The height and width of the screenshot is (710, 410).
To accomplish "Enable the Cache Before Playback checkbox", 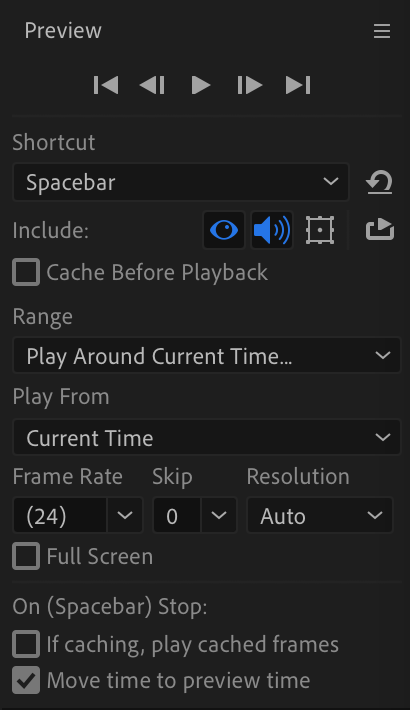I will click(x=26, y=272).
